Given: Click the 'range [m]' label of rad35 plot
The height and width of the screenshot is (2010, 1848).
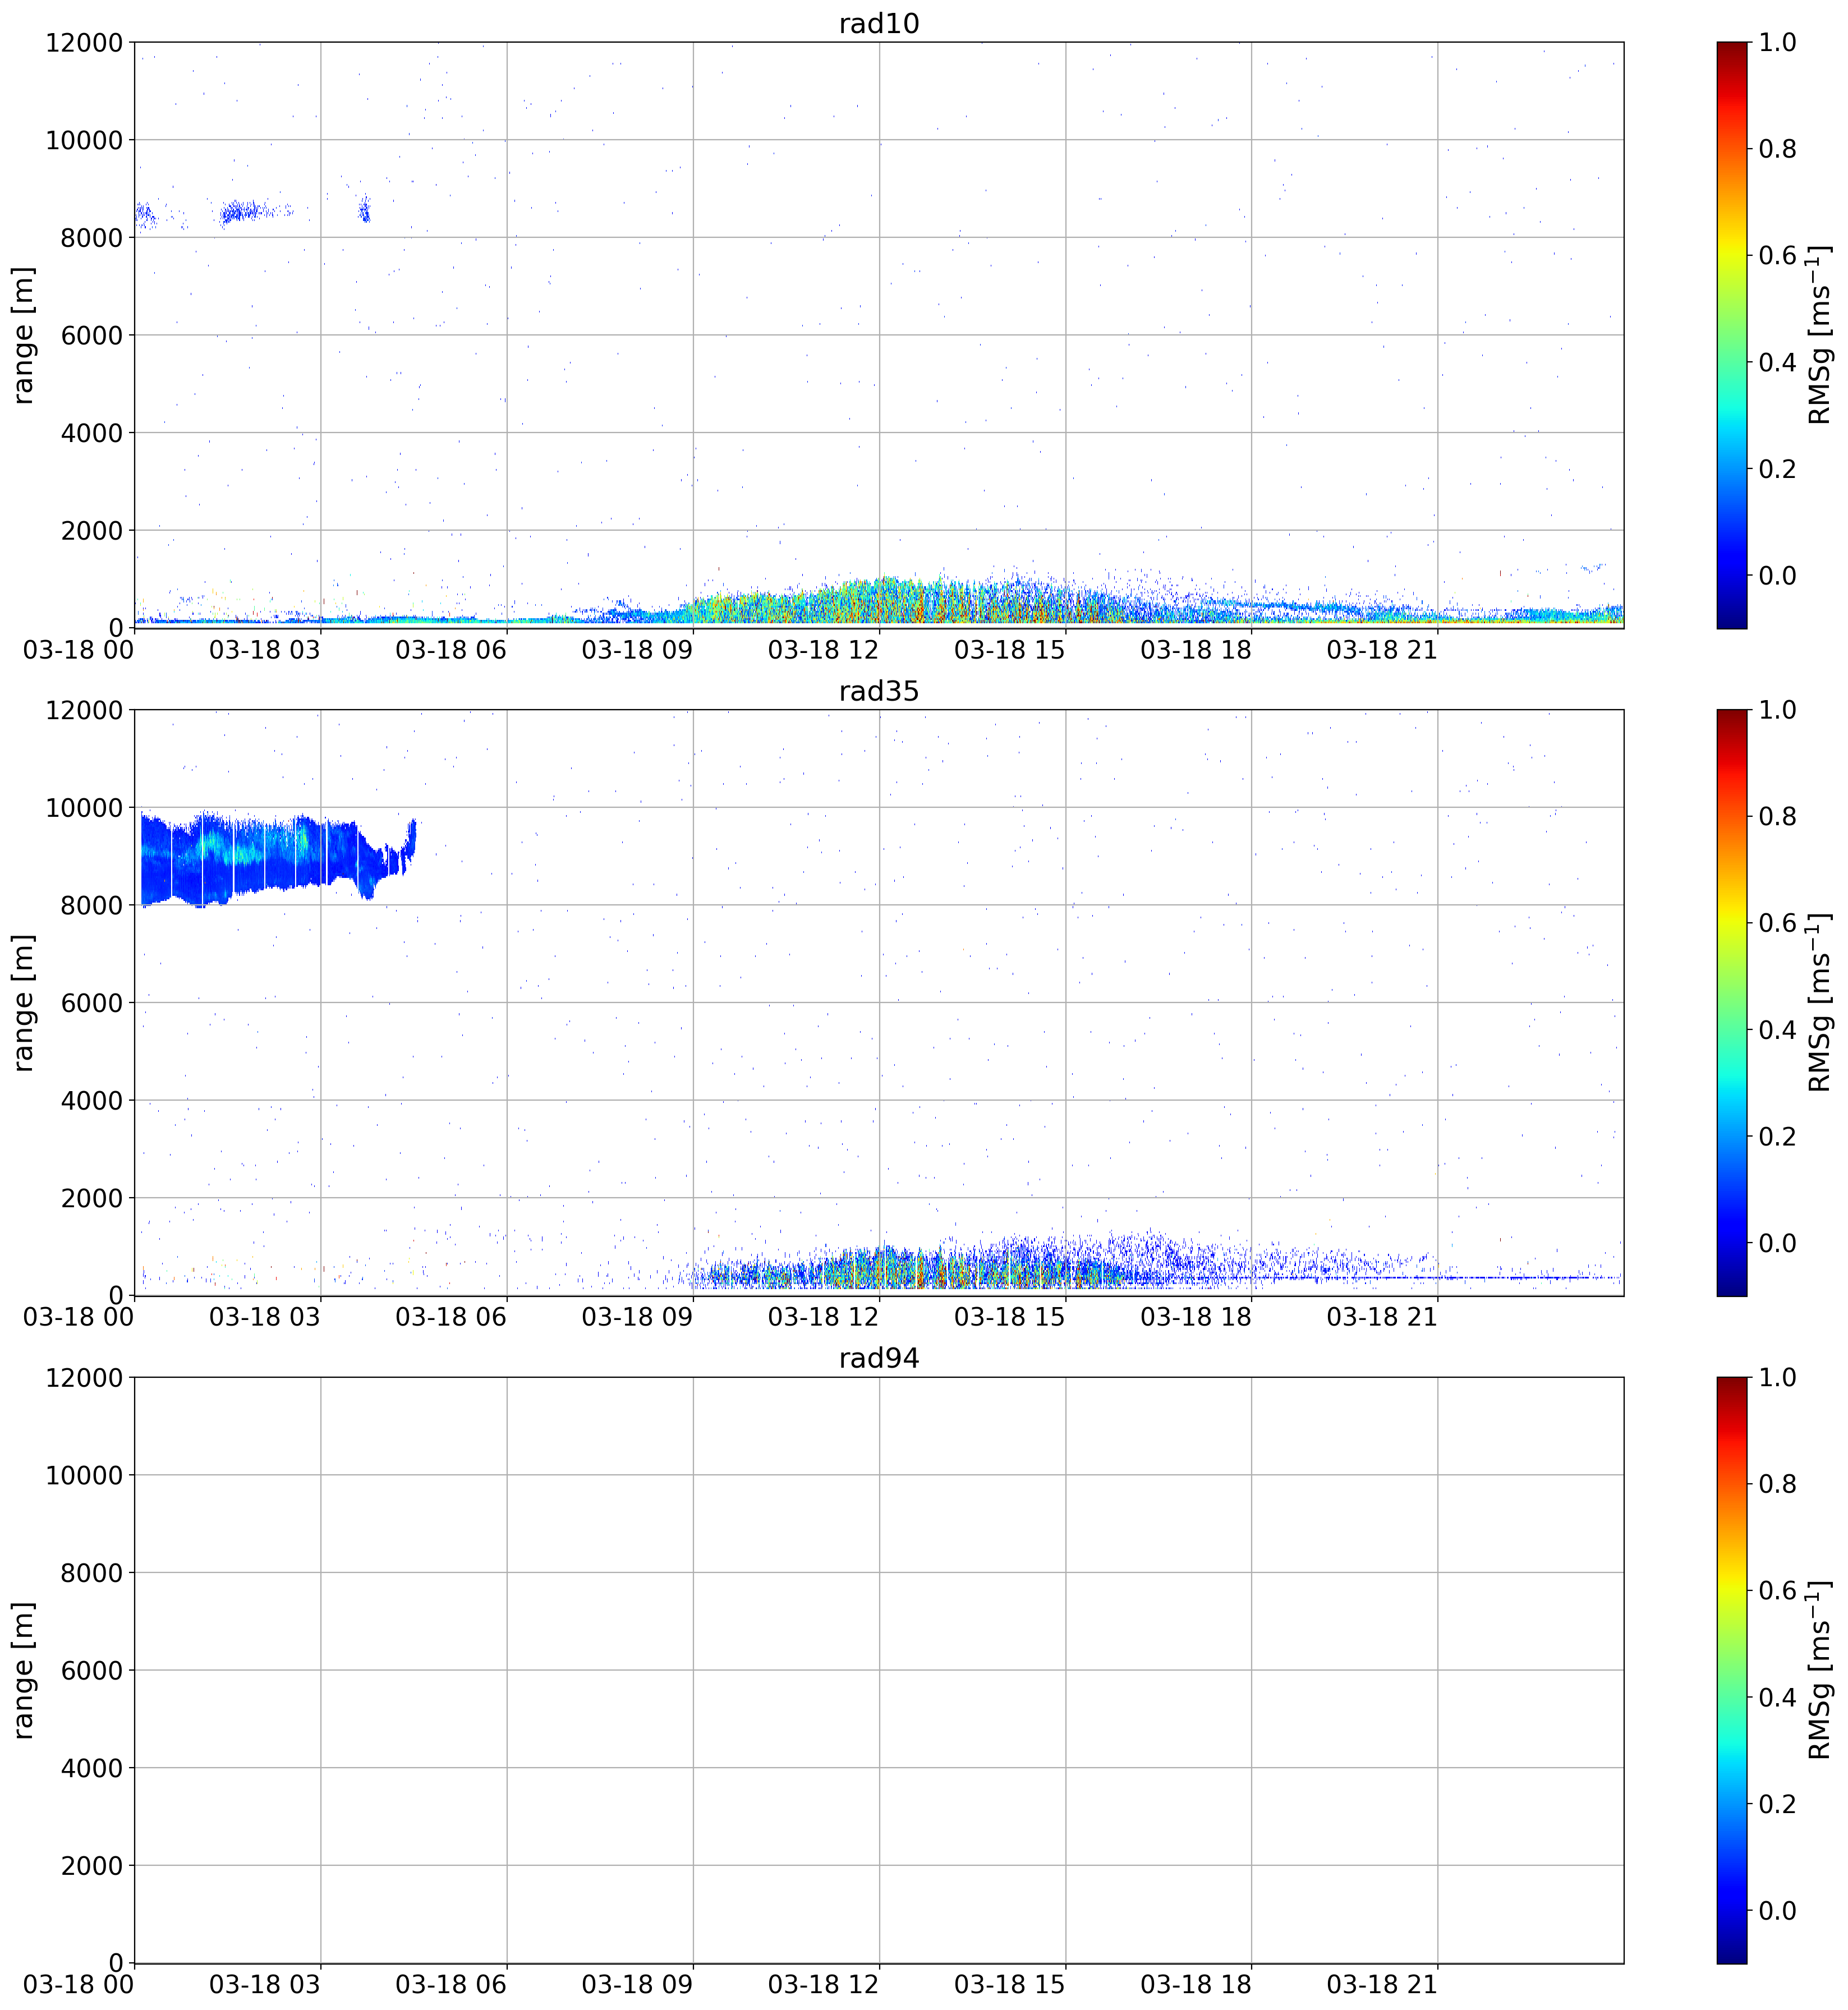Looking at the screenshot, I should click(23, 1002).
